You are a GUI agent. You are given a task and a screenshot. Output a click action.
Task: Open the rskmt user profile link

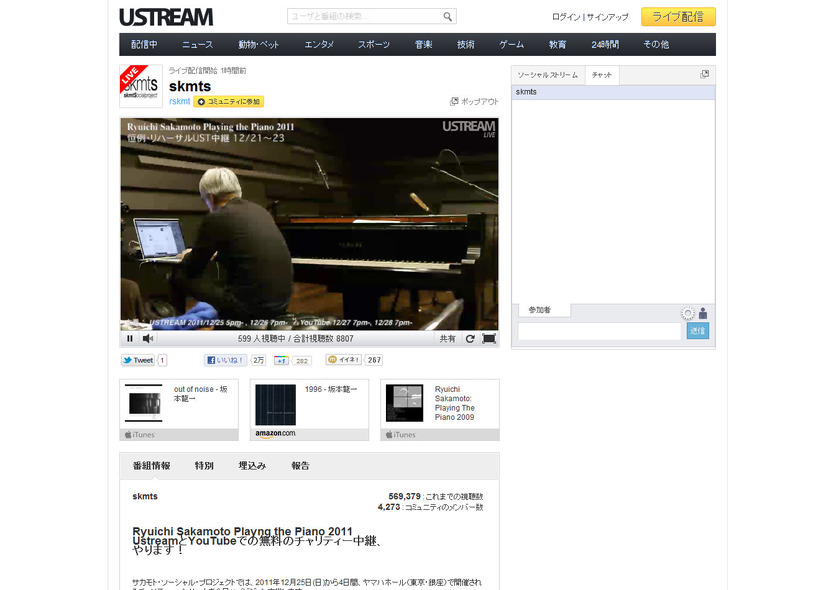click(x=180, y=101)
